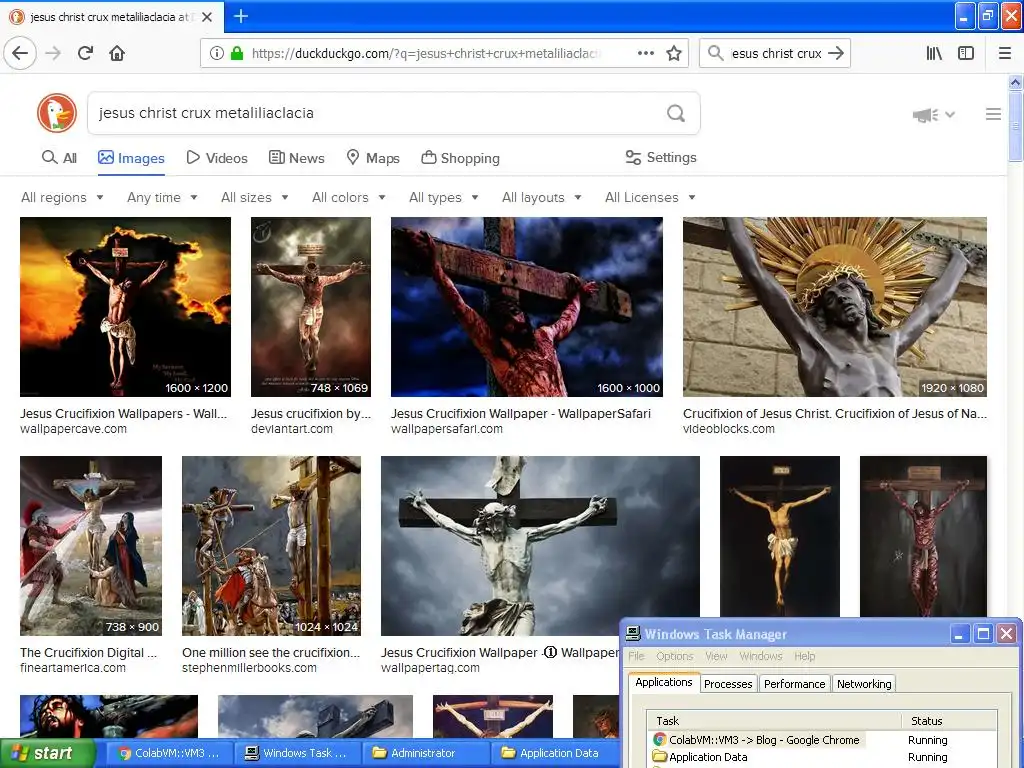
Task: Click the Application Data folder icon in Task Manager
Action: [660, 756]
